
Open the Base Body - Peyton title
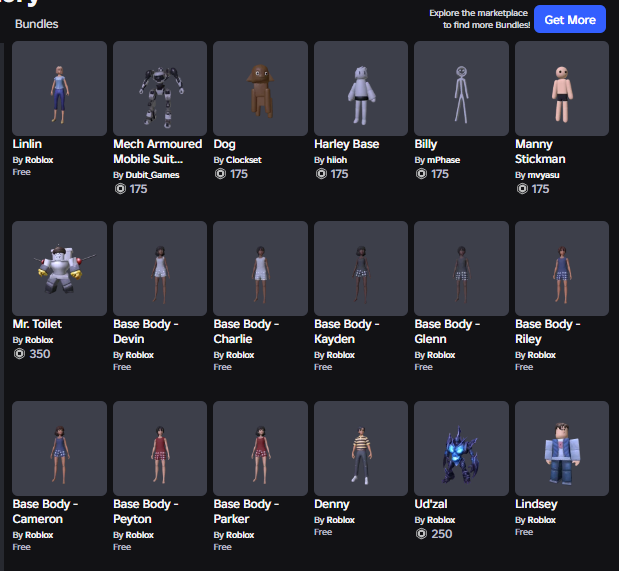146,511
